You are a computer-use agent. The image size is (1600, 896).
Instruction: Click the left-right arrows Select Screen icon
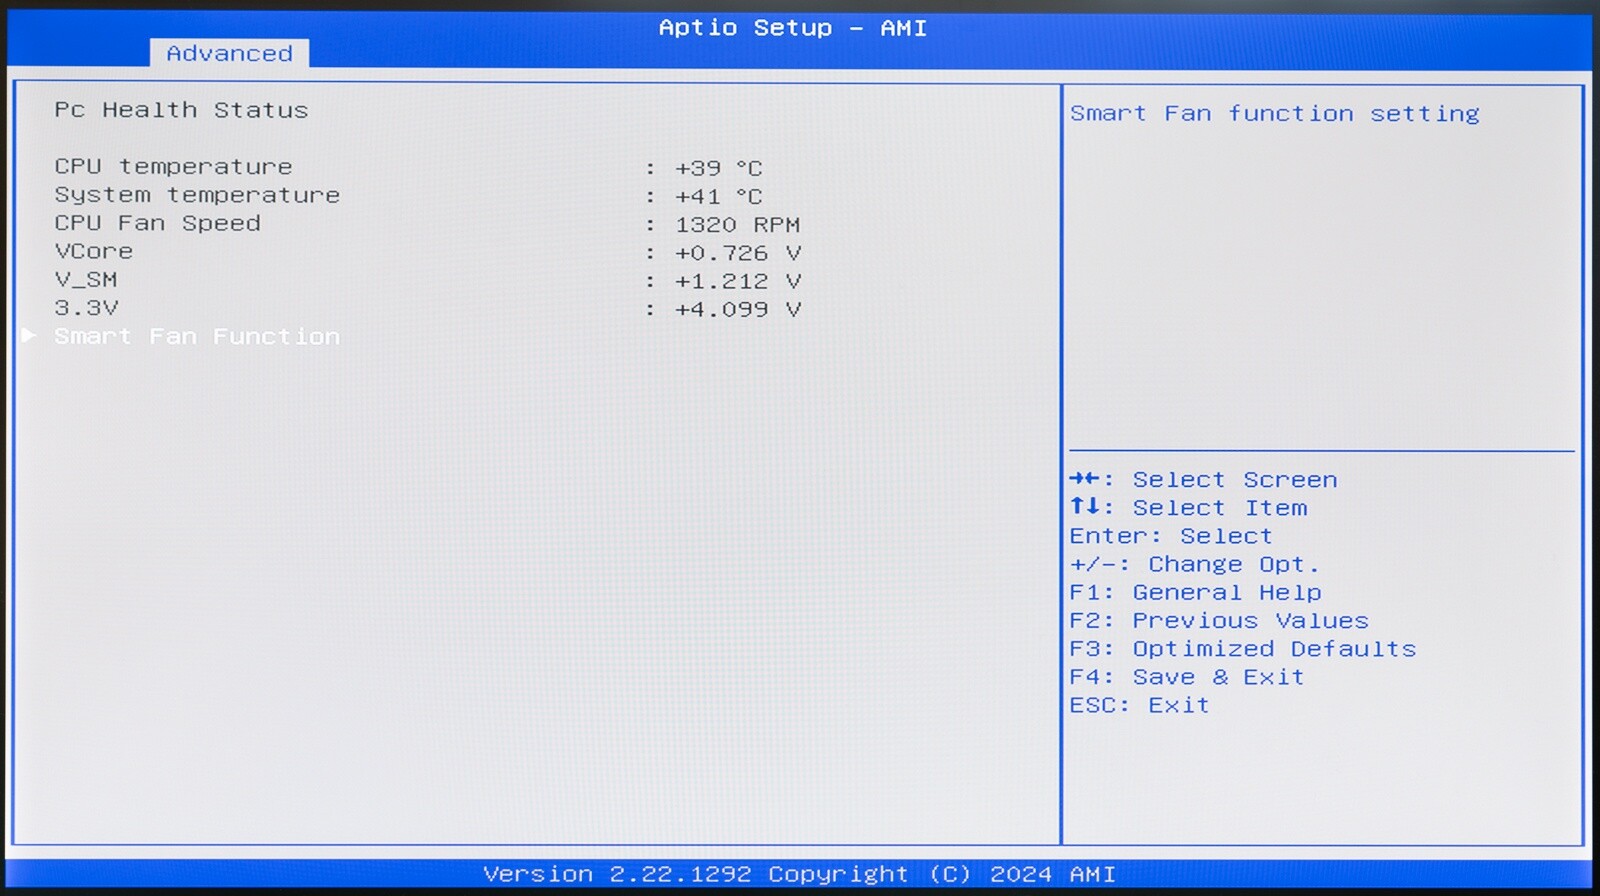pos(1084,479)
